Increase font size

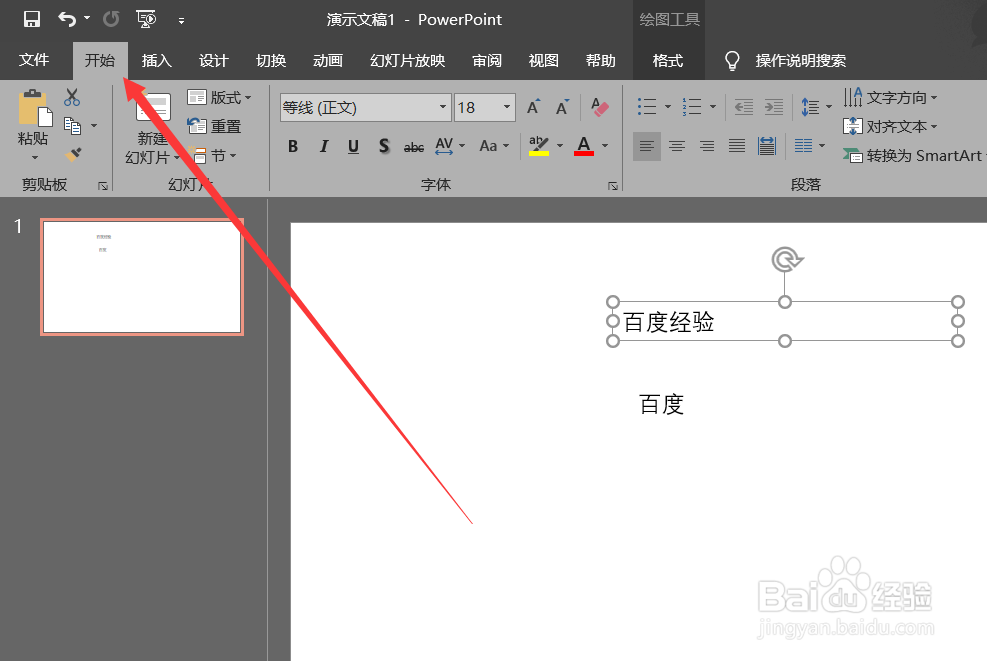click(x=534, y=107)
